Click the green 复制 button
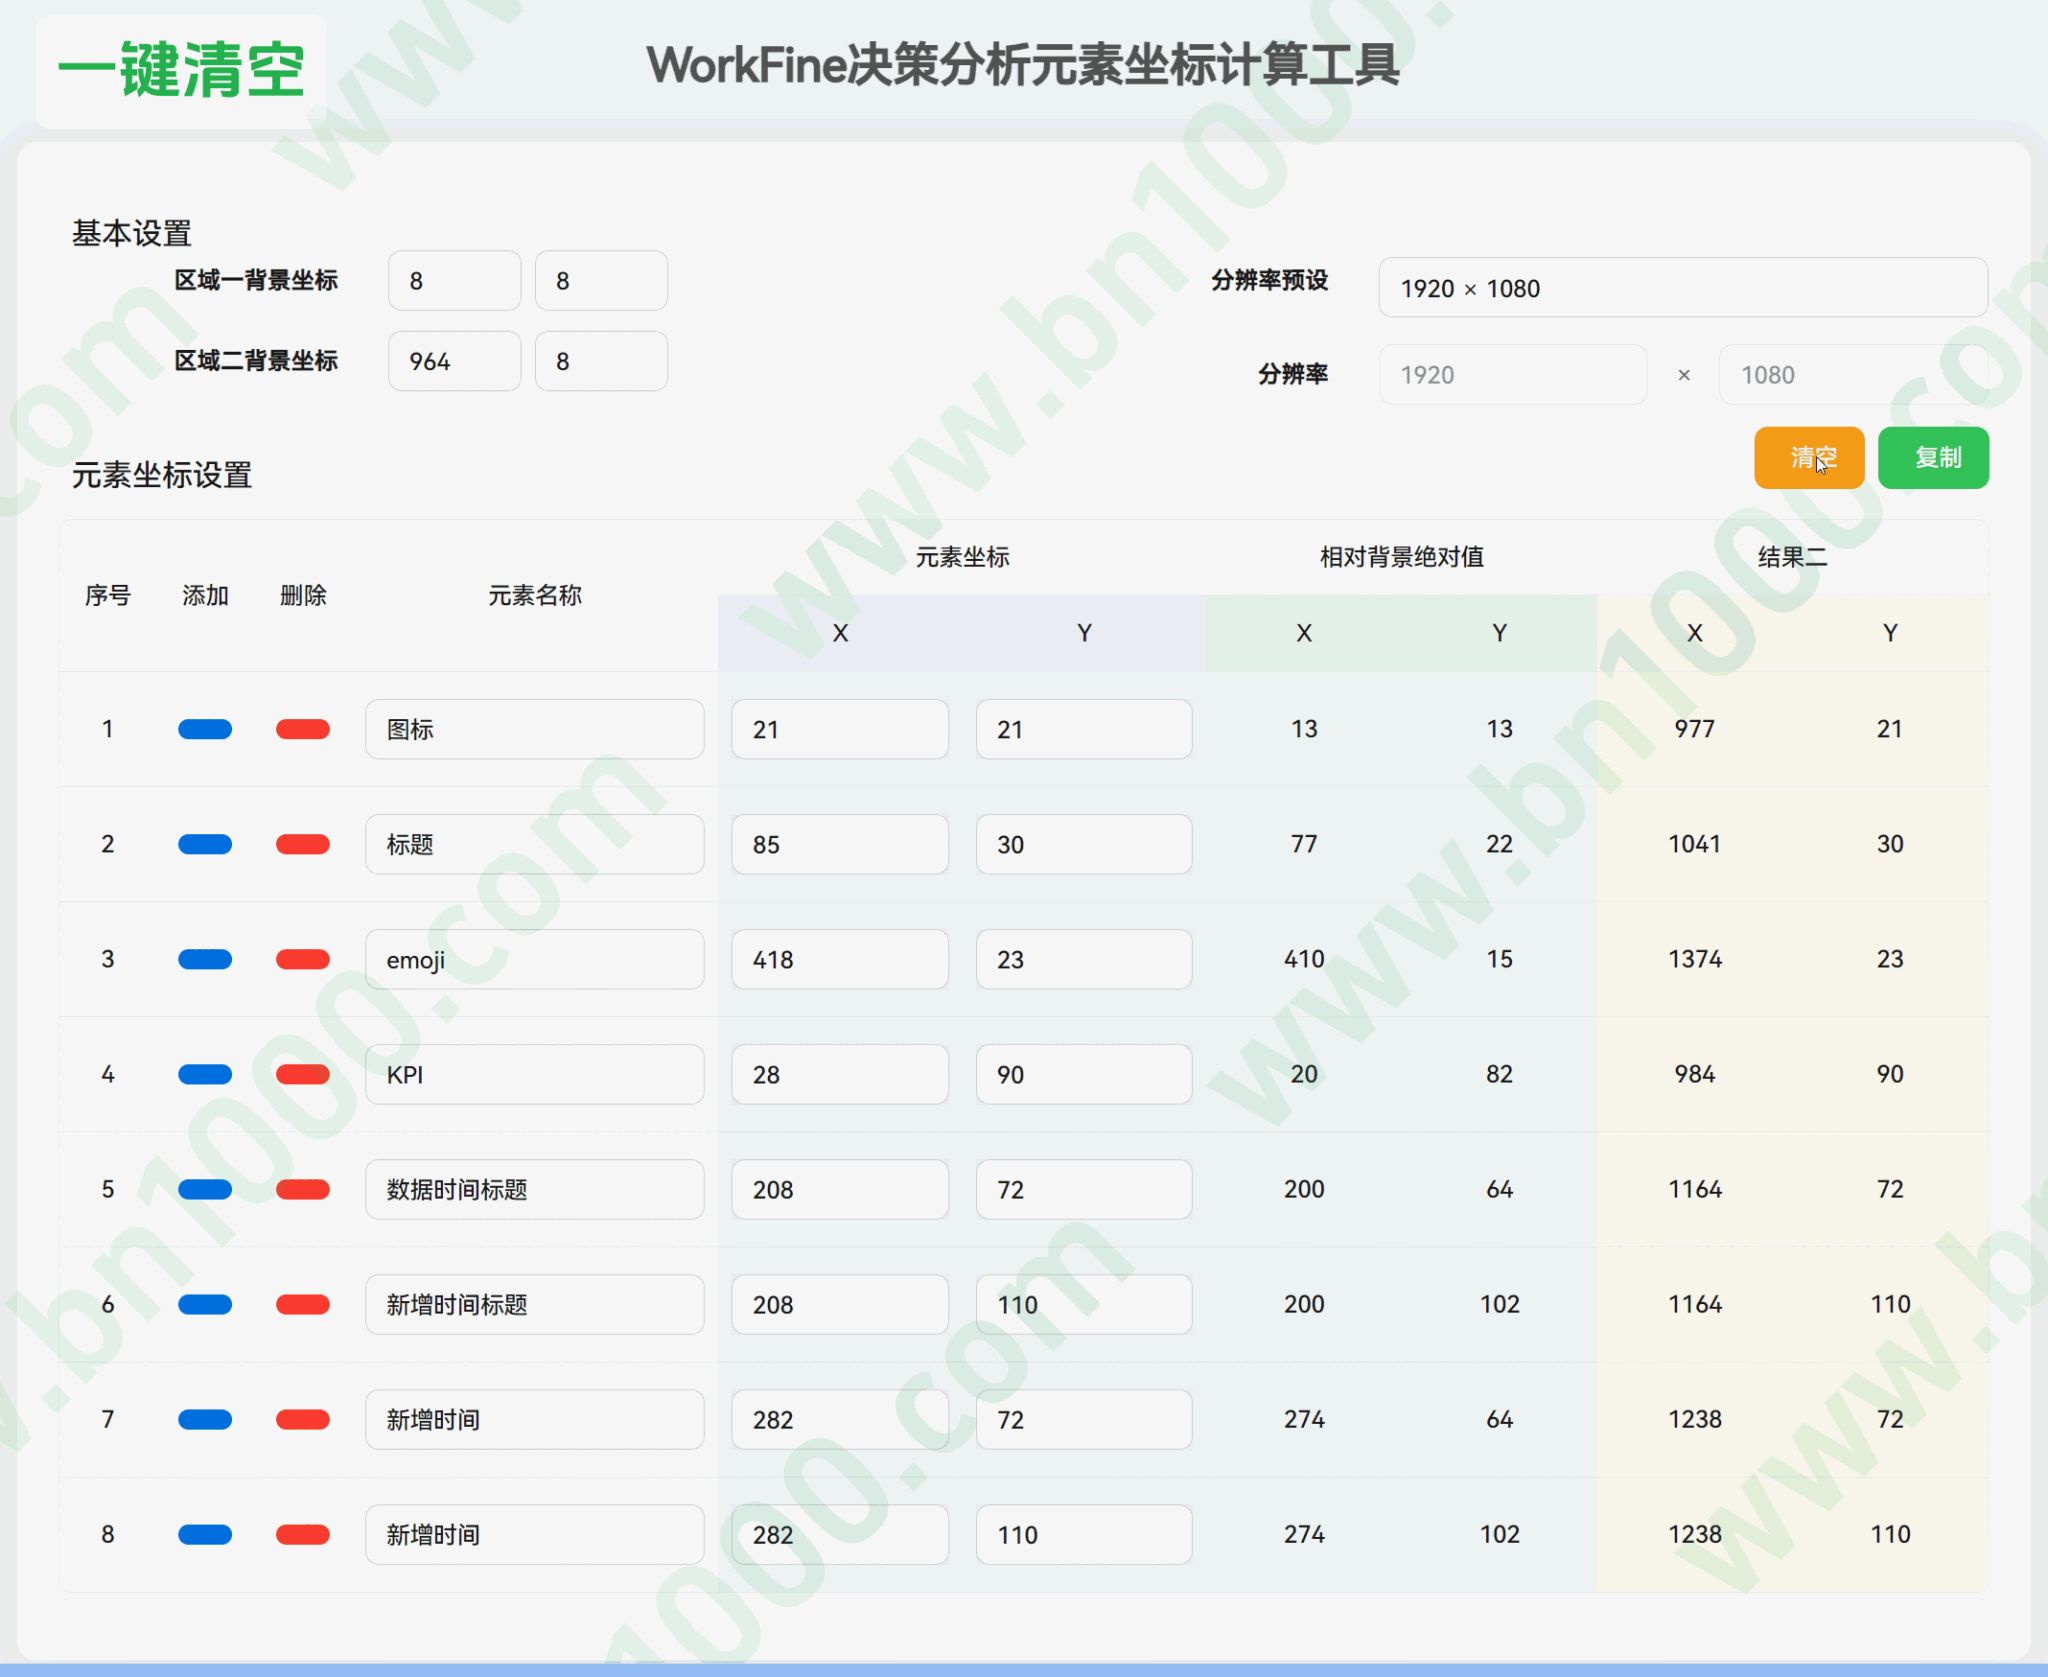This screenshot has width=2048, height=1677. coord(1933,458)
